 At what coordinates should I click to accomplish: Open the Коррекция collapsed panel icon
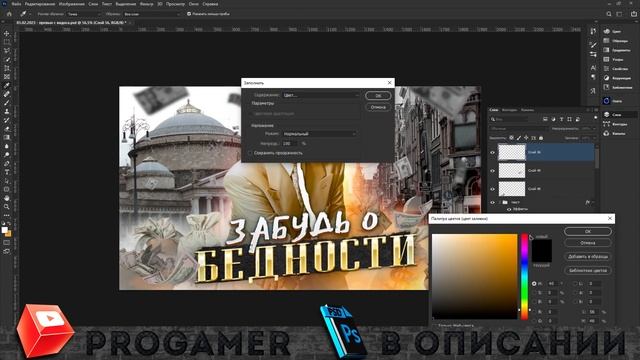(607, 78)
